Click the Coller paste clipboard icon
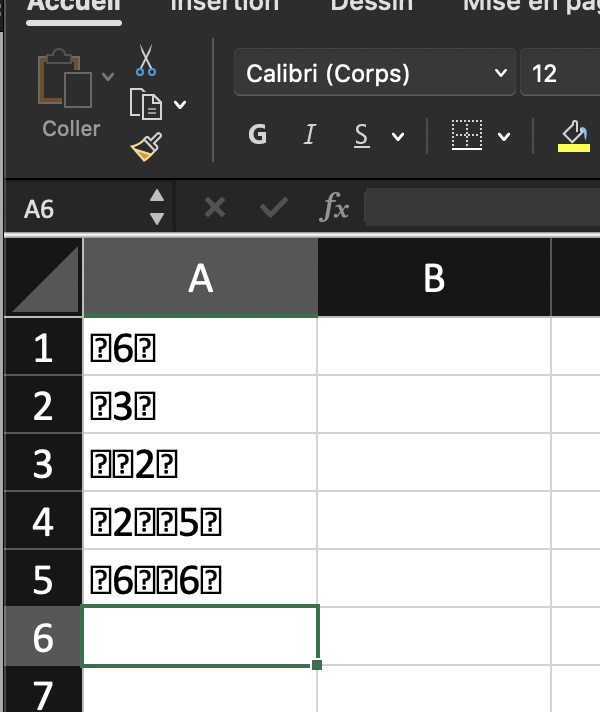This screenshot has width=600, height=712. [65, 78]
